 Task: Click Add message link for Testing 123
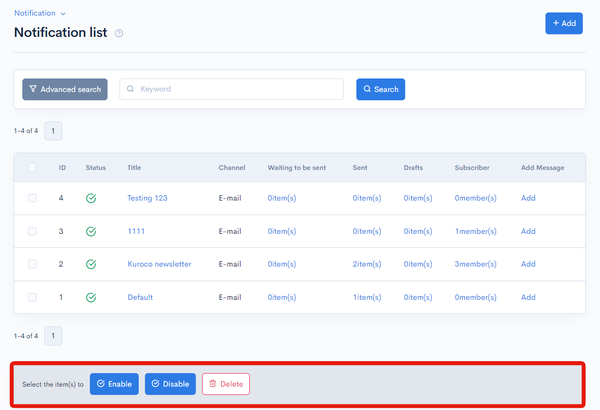(x=528, y=198)
